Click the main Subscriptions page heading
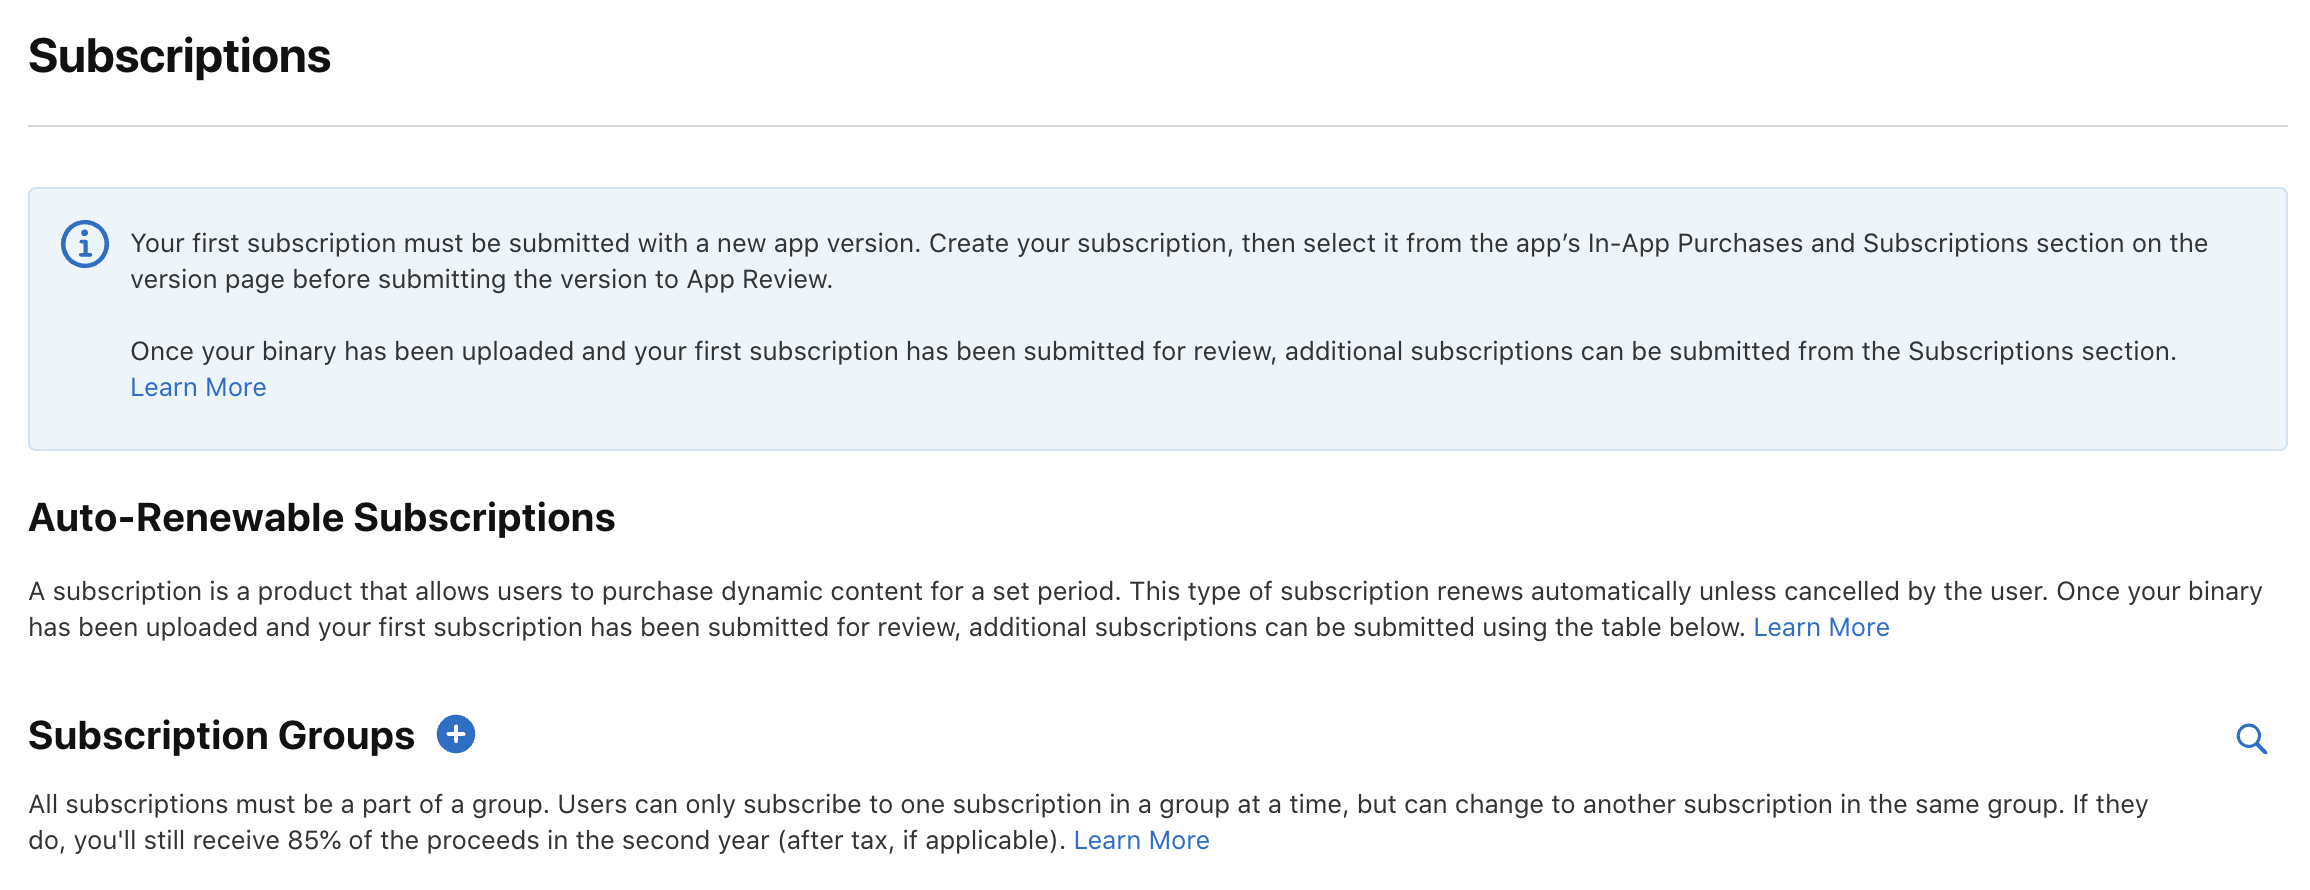The image size is (2310, 890). pos(180,56)
